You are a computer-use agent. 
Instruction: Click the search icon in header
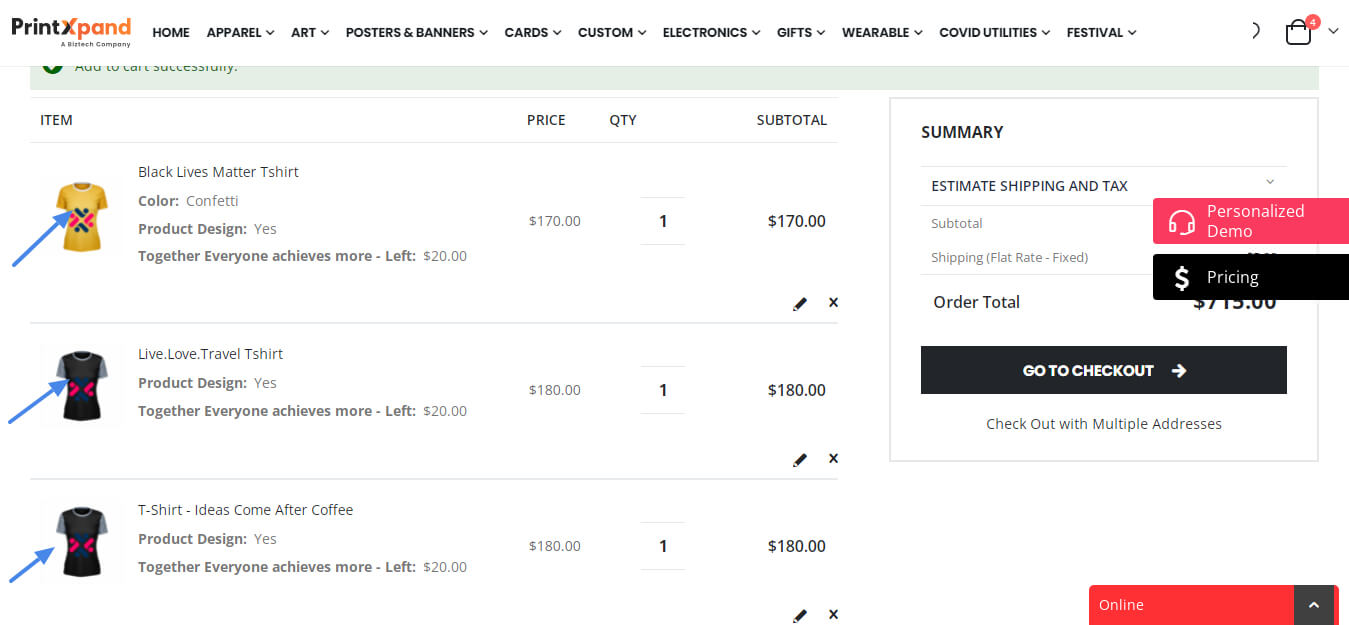1255,31
